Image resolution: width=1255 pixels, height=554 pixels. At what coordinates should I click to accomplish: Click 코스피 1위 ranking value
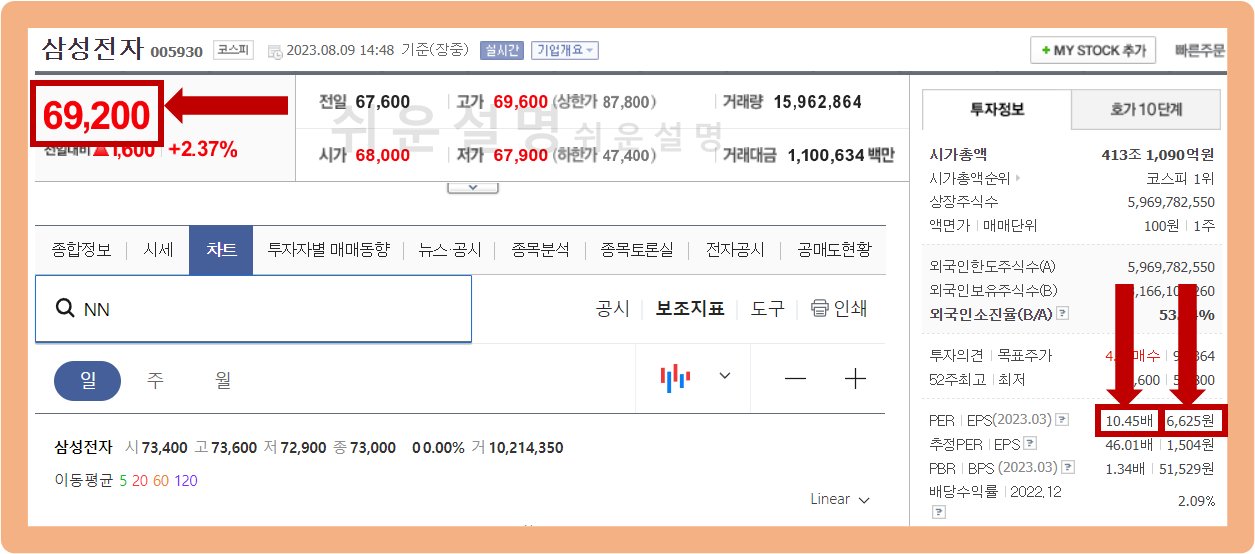1181,178
